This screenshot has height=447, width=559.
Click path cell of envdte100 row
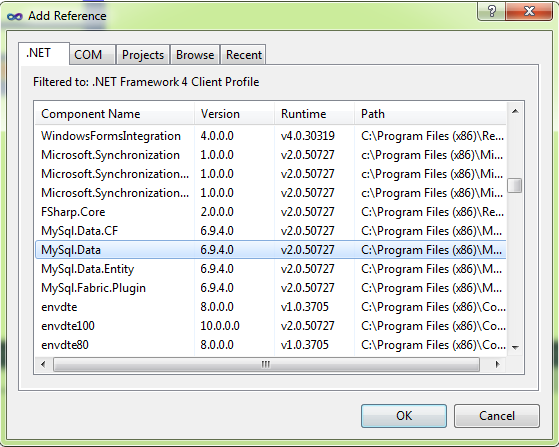point(433,326)
